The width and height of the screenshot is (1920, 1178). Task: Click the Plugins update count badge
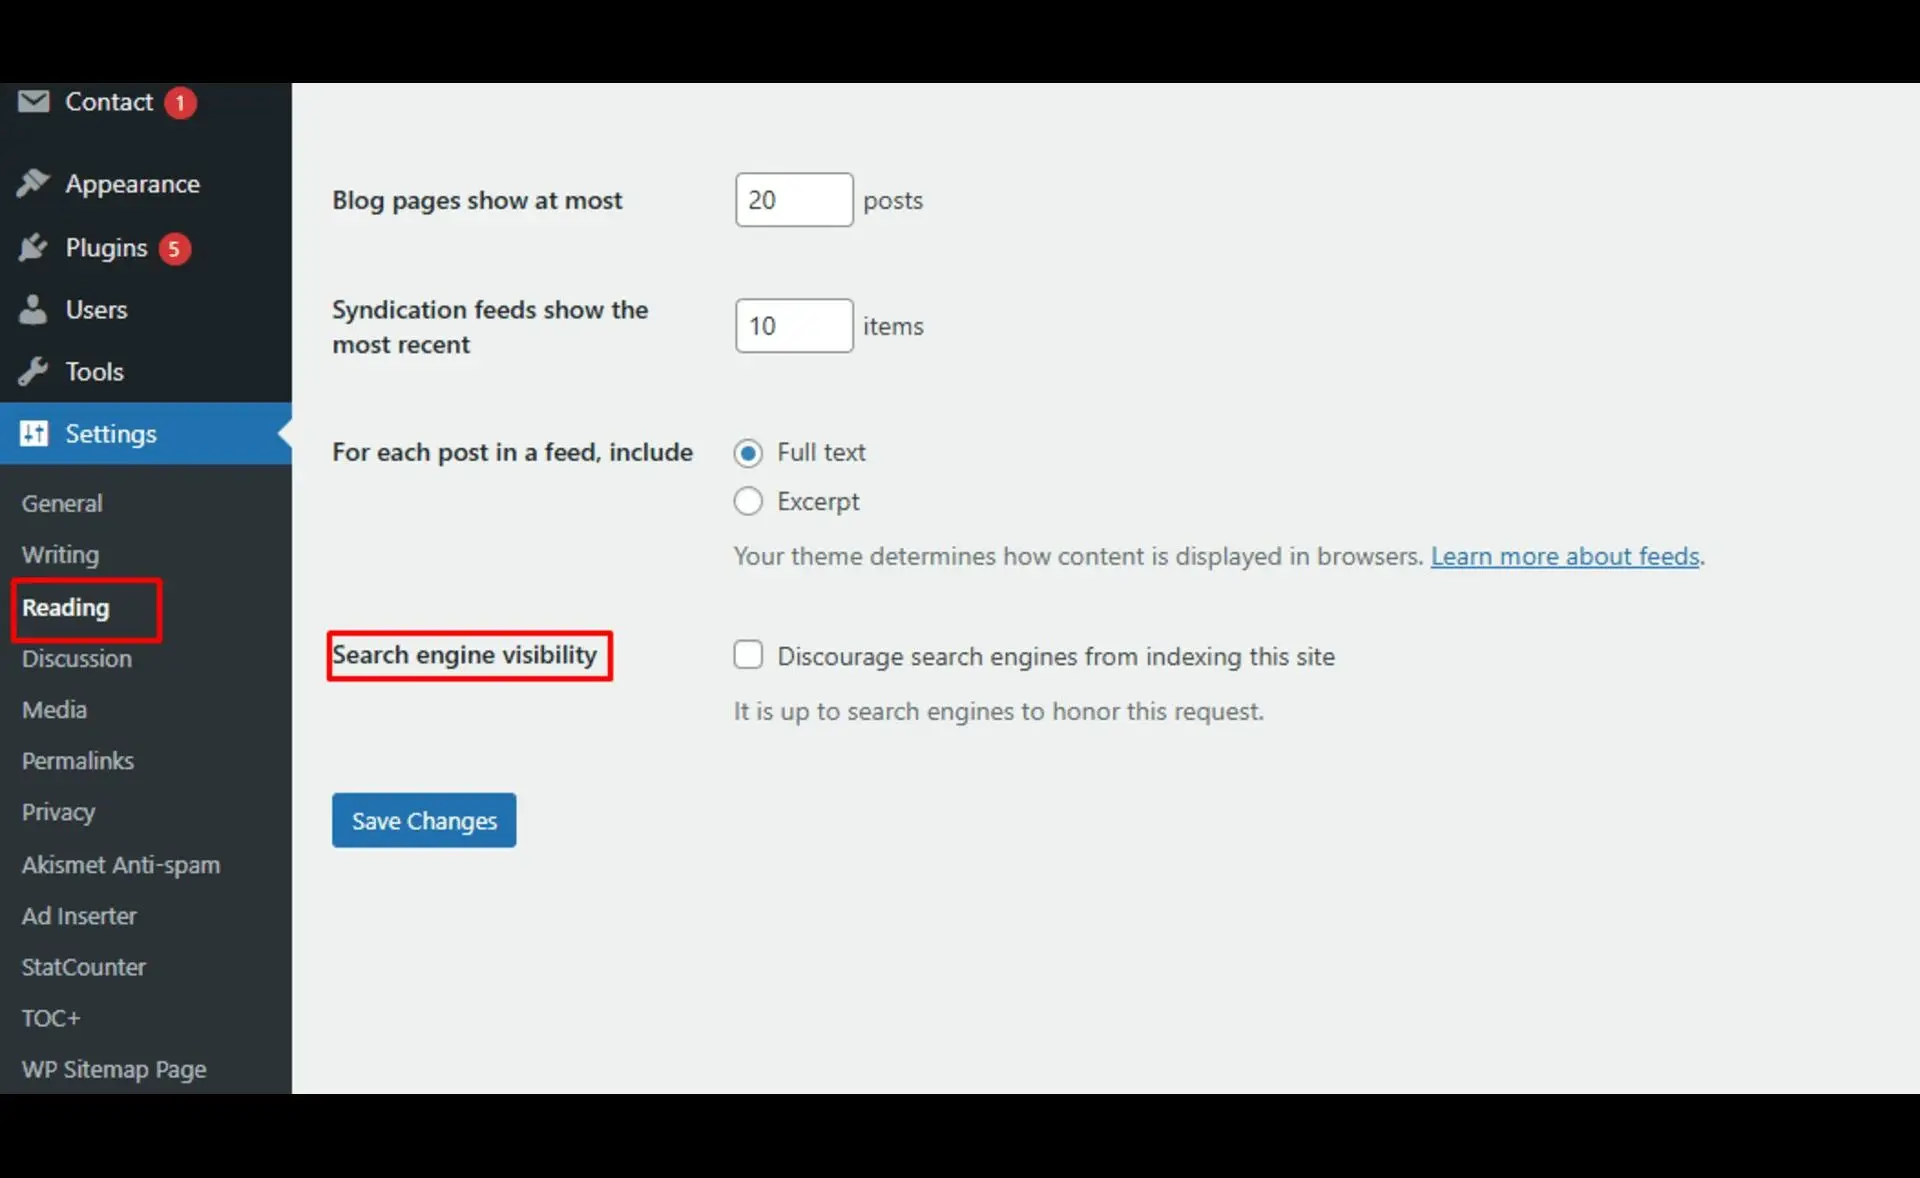click(174, 249)
